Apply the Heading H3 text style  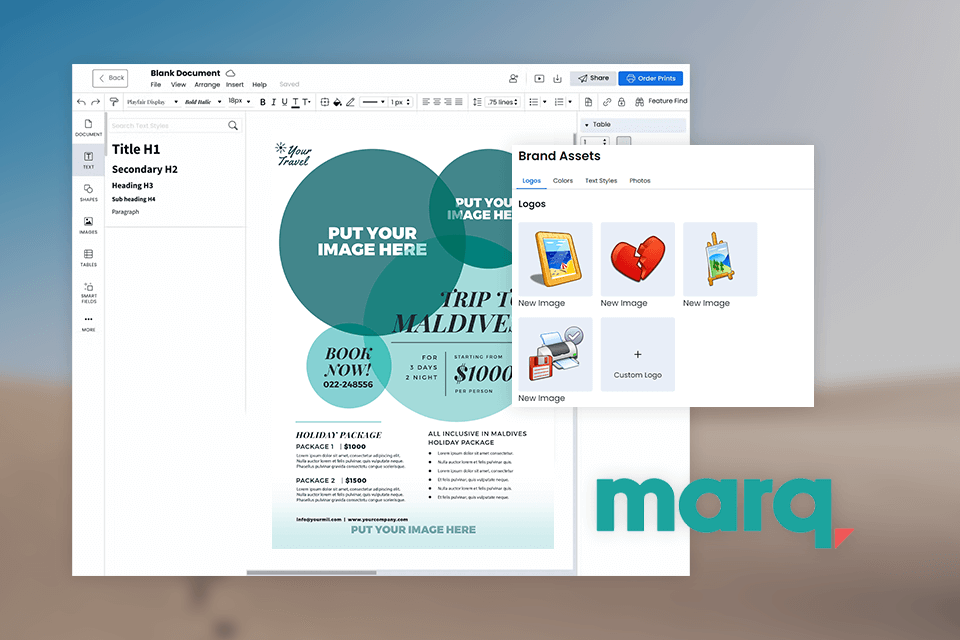132,186
